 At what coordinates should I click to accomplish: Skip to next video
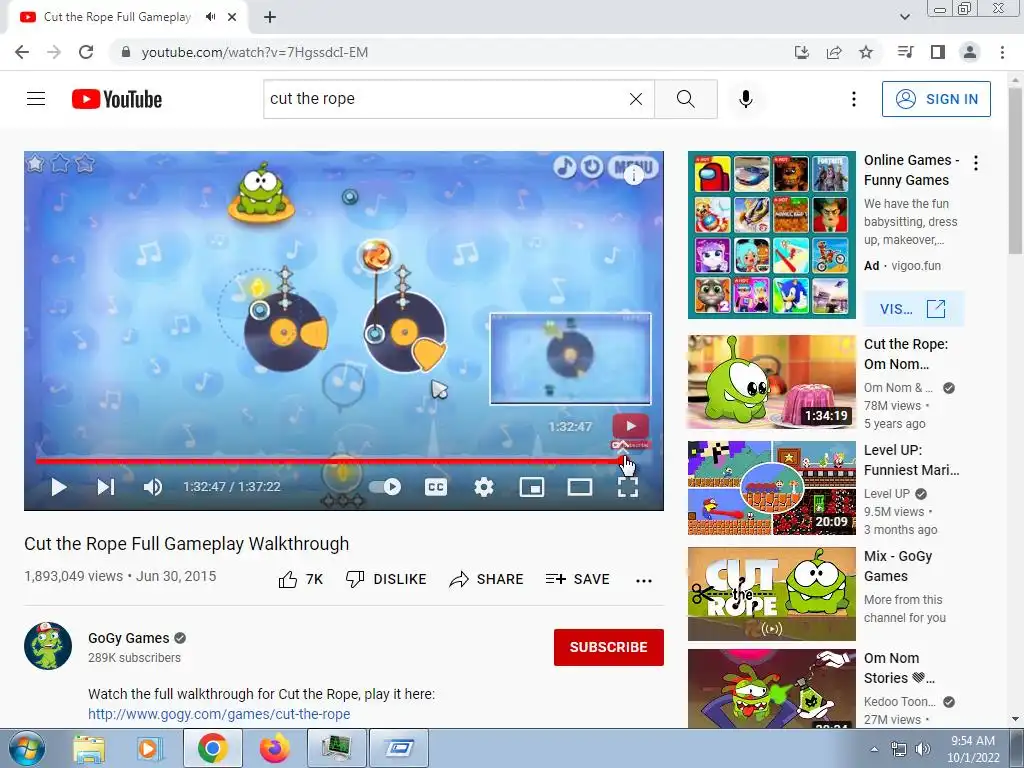(106, 487)
